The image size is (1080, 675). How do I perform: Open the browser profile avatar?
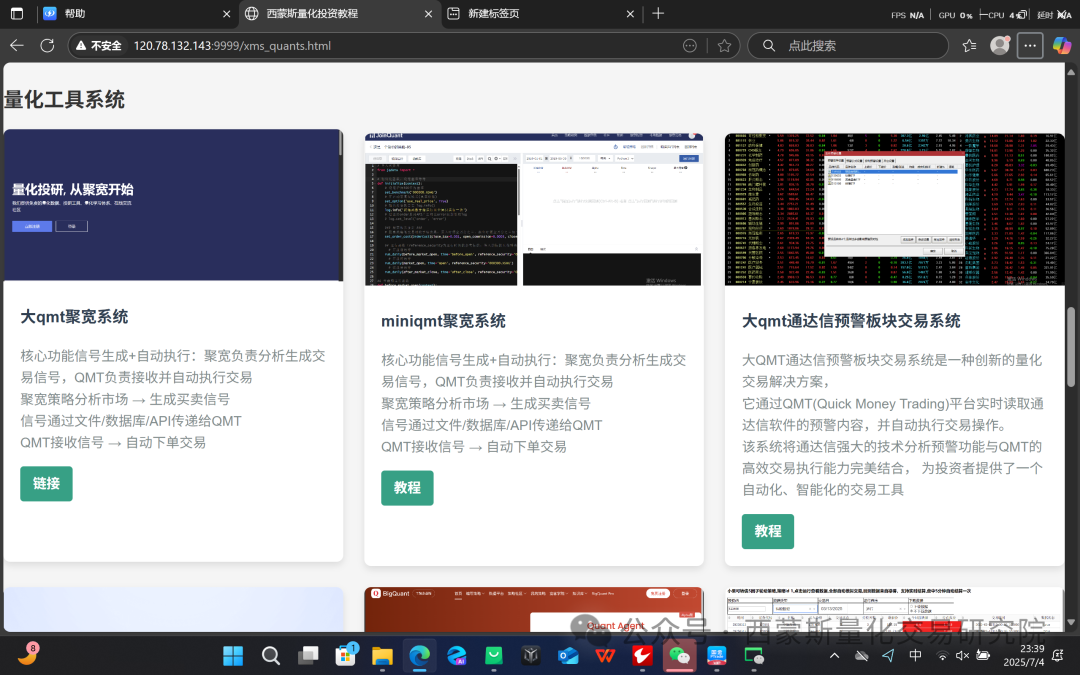tap(999, 45)
